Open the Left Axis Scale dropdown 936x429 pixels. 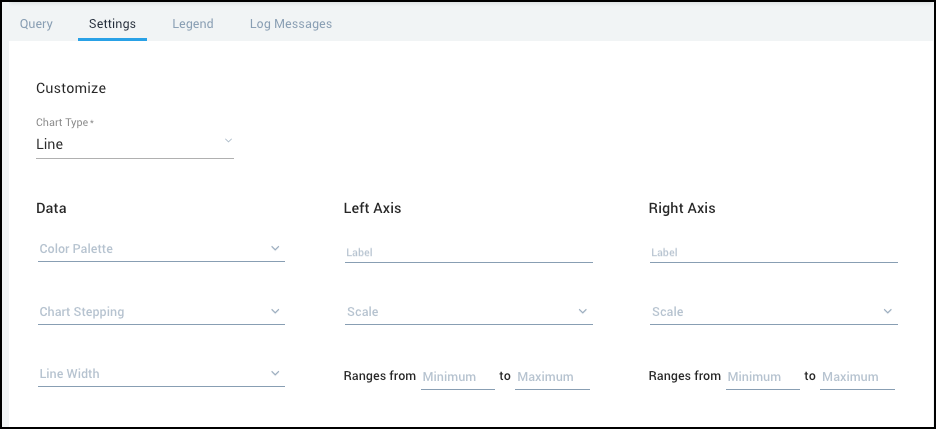pyautogui.click(x=460, y=312)
